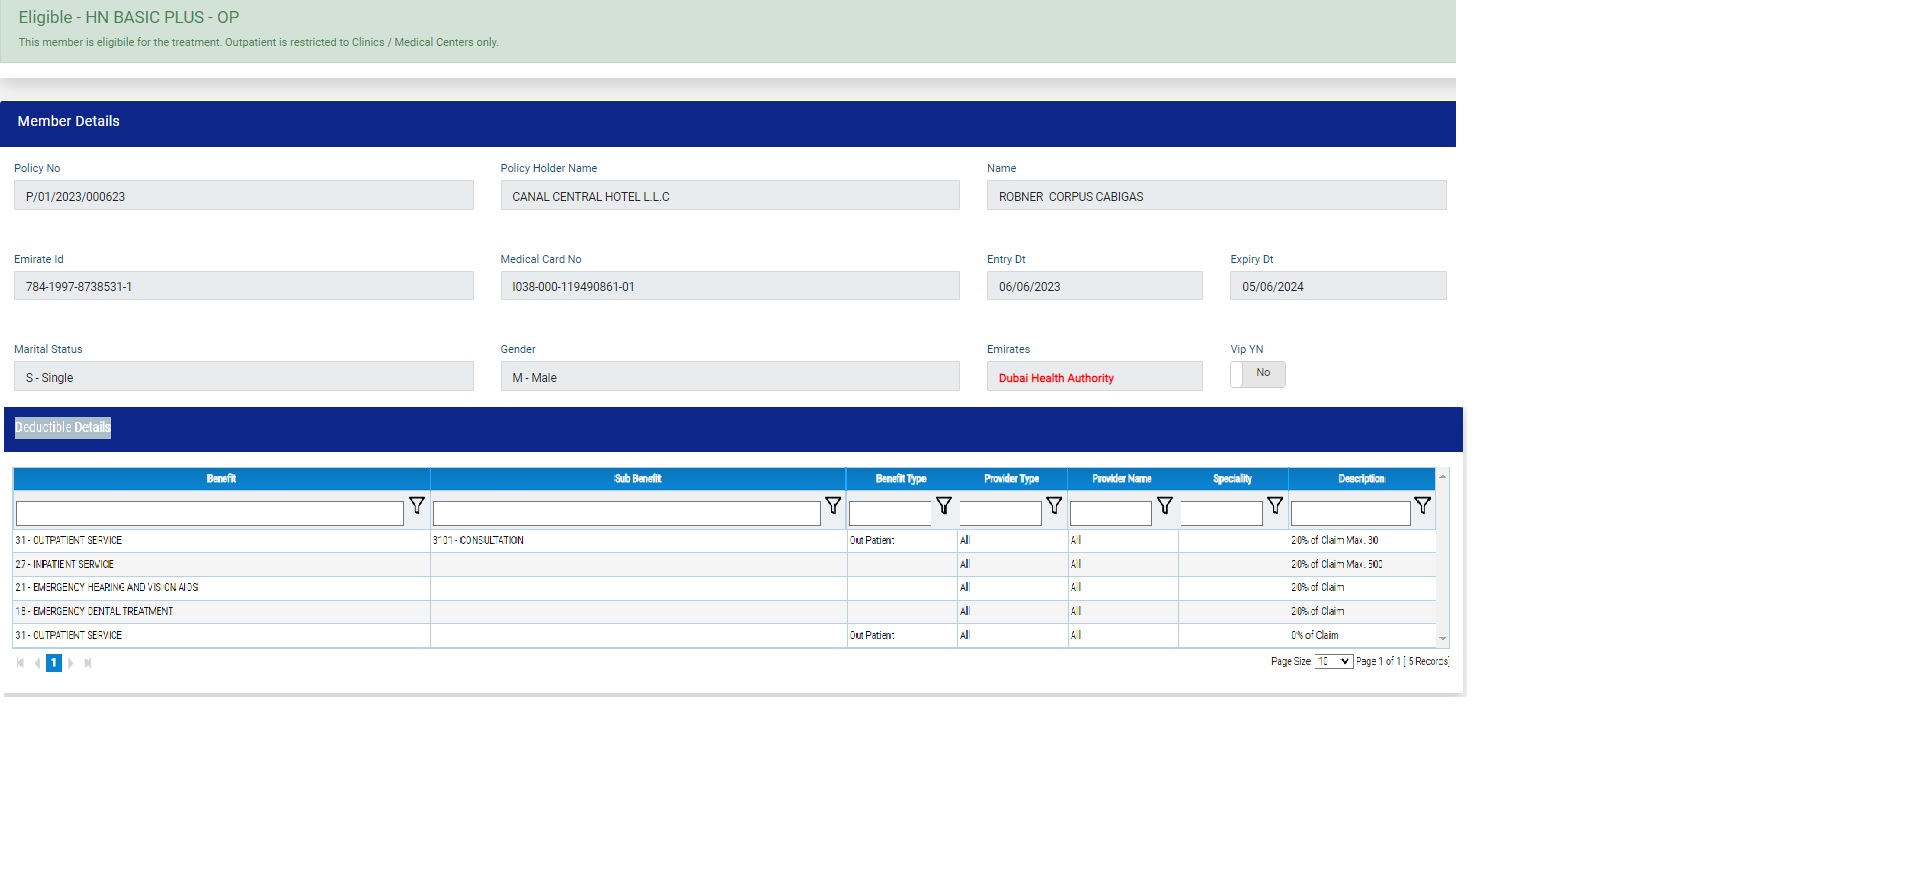Click the Benefit column filter icon
This screenshot has height=876, width=1910.
tap(417, 506)
